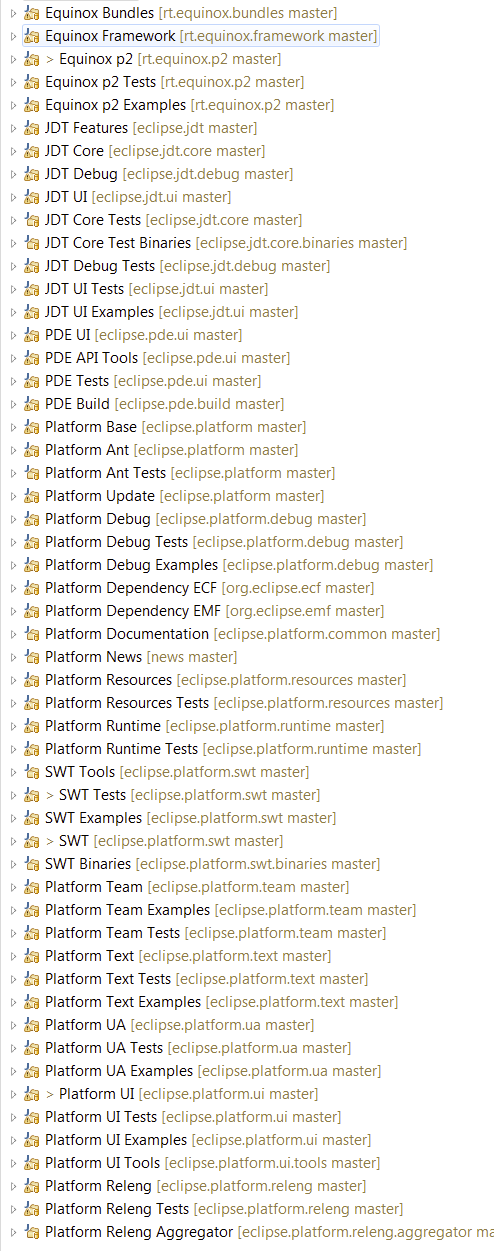The width and height of the screenshot is (494, 1251).
Task: Expand the JDT UI tree node
Action: pyautogui.click(x=12, y=197)
